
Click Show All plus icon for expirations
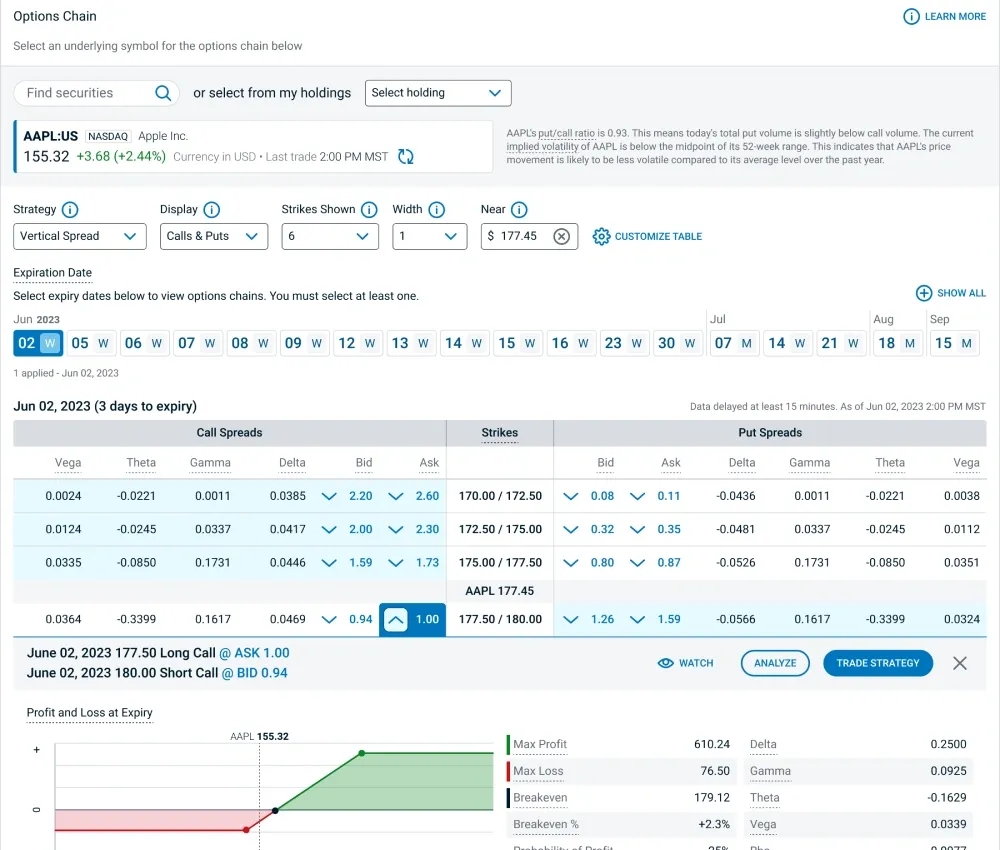click(924, 293)
